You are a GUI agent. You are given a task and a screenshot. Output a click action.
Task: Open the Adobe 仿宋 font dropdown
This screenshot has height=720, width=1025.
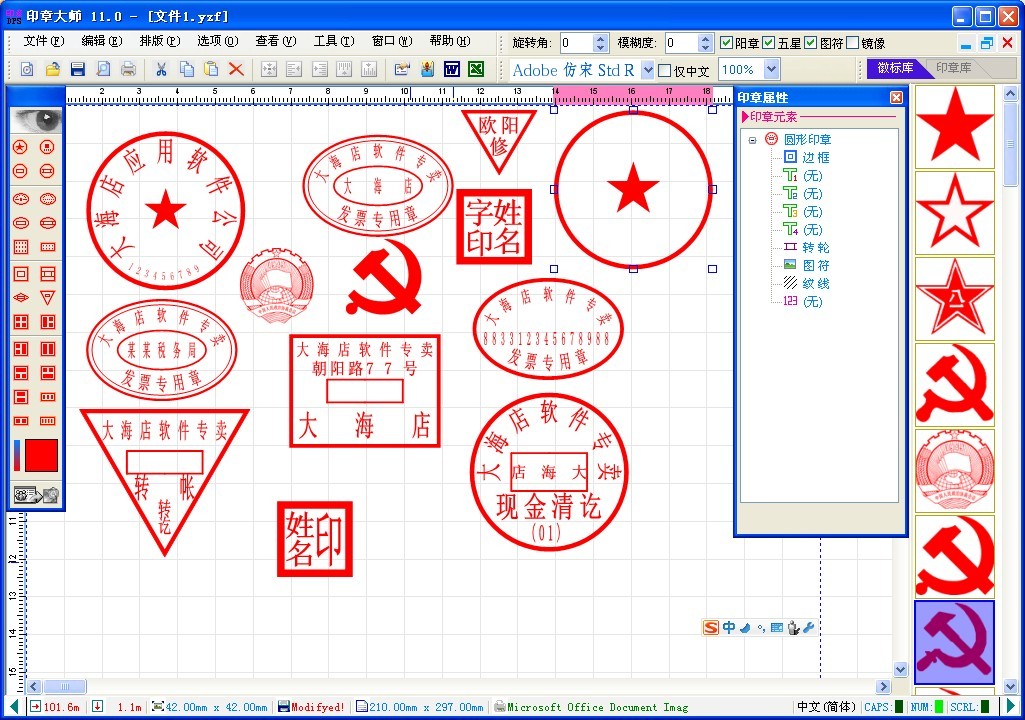click(x=646, y=70)
